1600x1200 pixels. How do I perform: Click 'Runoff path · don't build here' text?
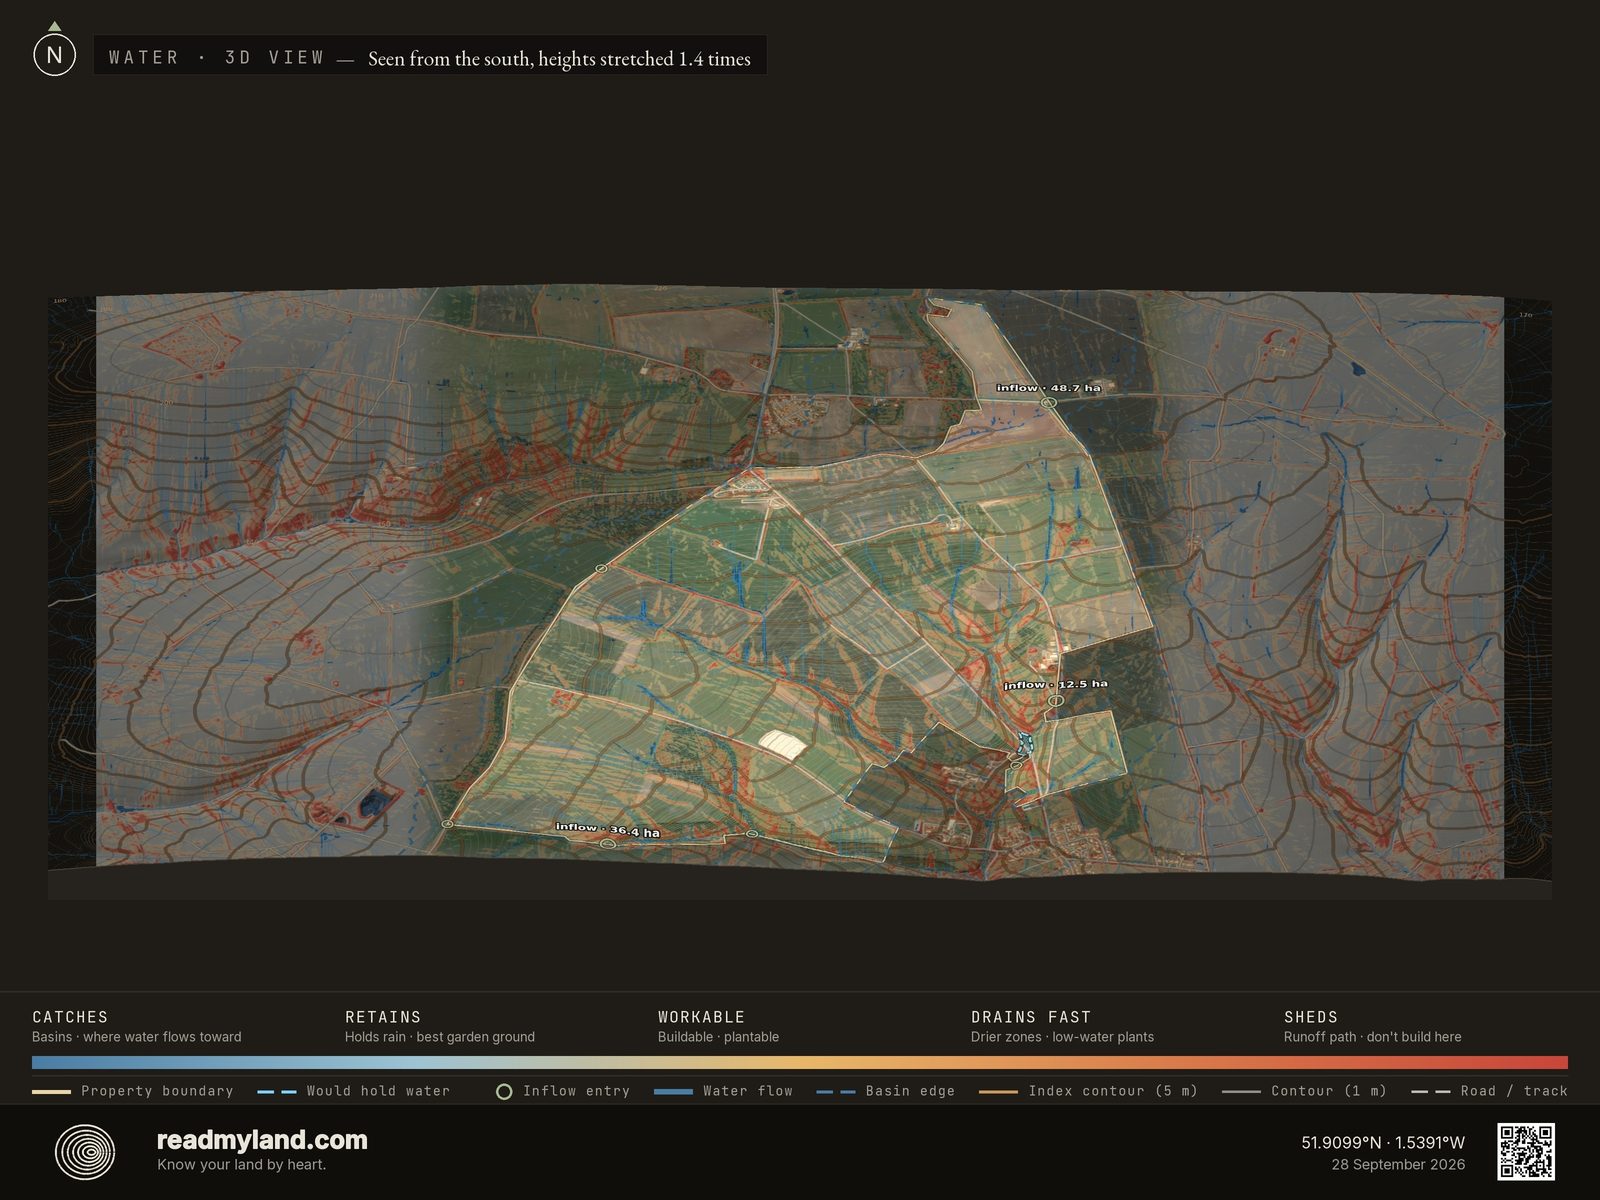[x=1373, y=1037]
